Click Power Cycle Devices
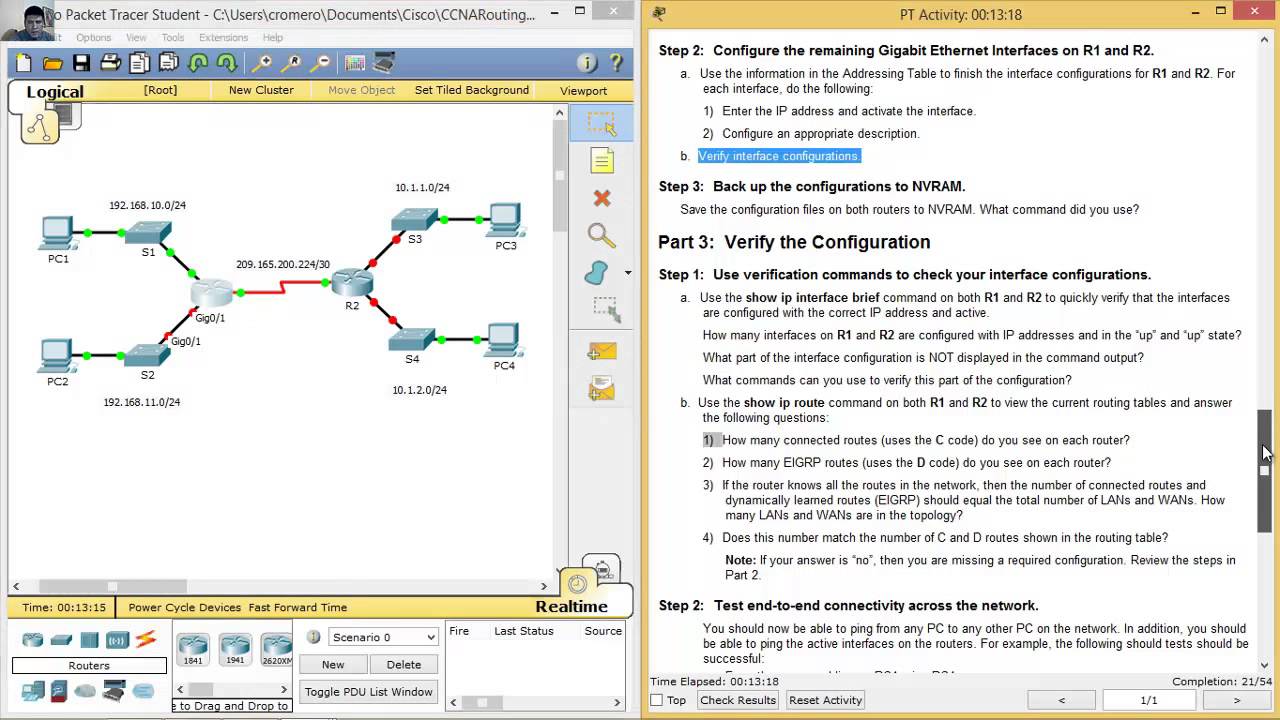The height and width of the screenshot is (720, 1280). pyautogui.click(x=184, y=607)
